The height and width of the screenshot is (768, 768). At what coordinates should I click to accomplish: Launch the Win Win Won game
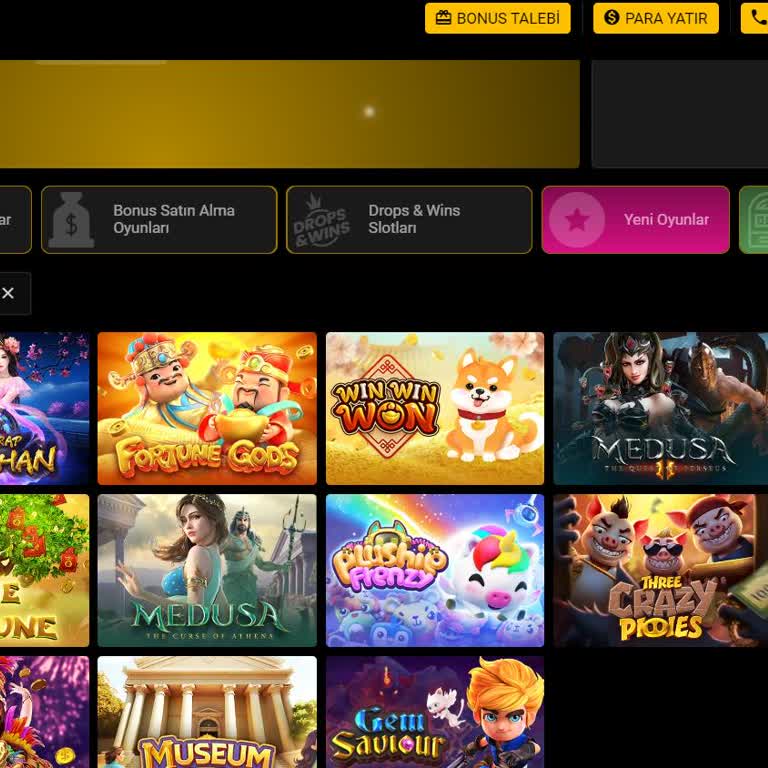(x=435, y=408)
